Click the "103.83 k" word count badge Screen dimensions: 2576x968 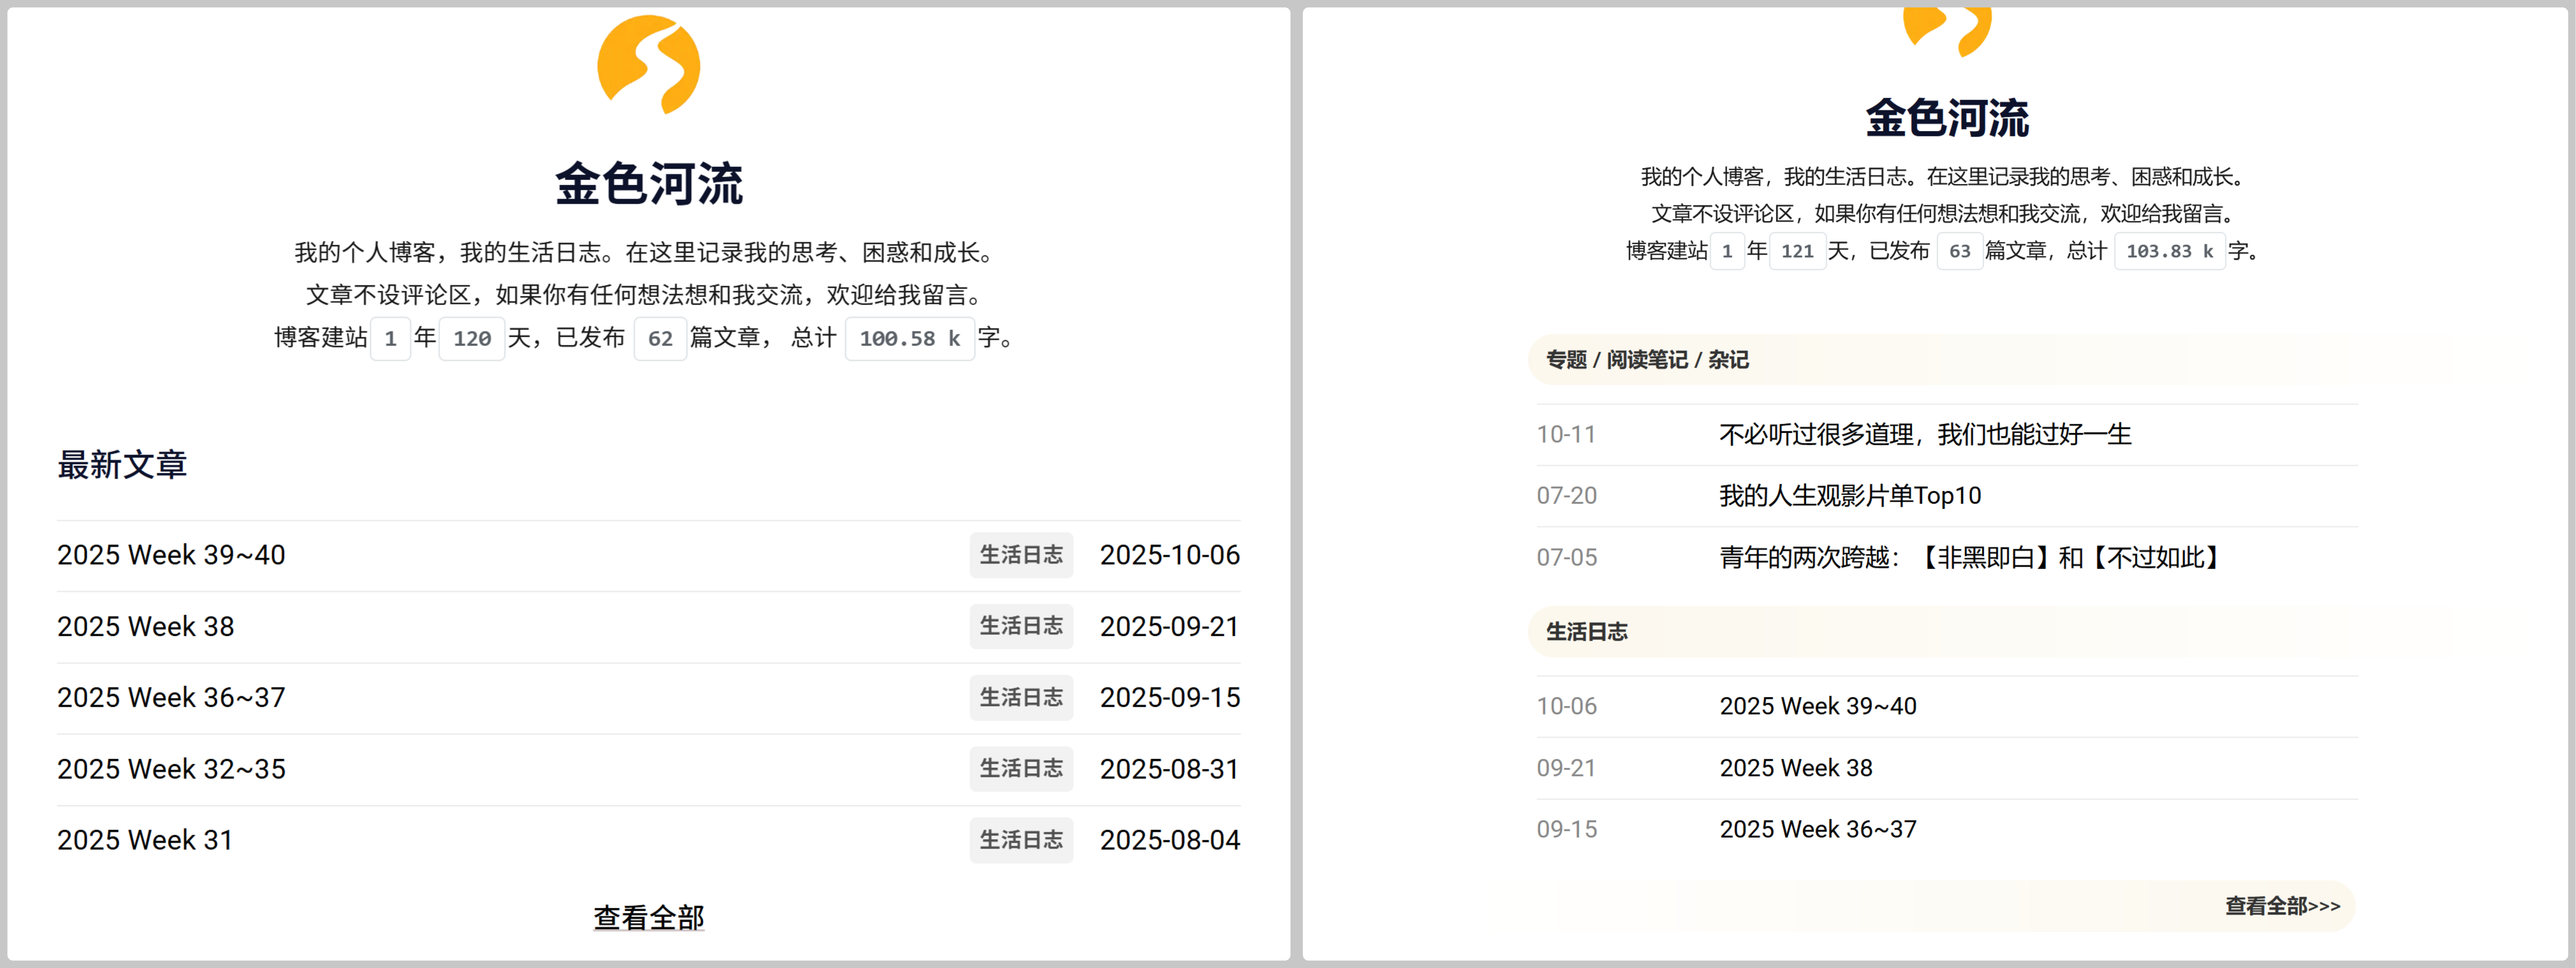tap(2170, 251)
